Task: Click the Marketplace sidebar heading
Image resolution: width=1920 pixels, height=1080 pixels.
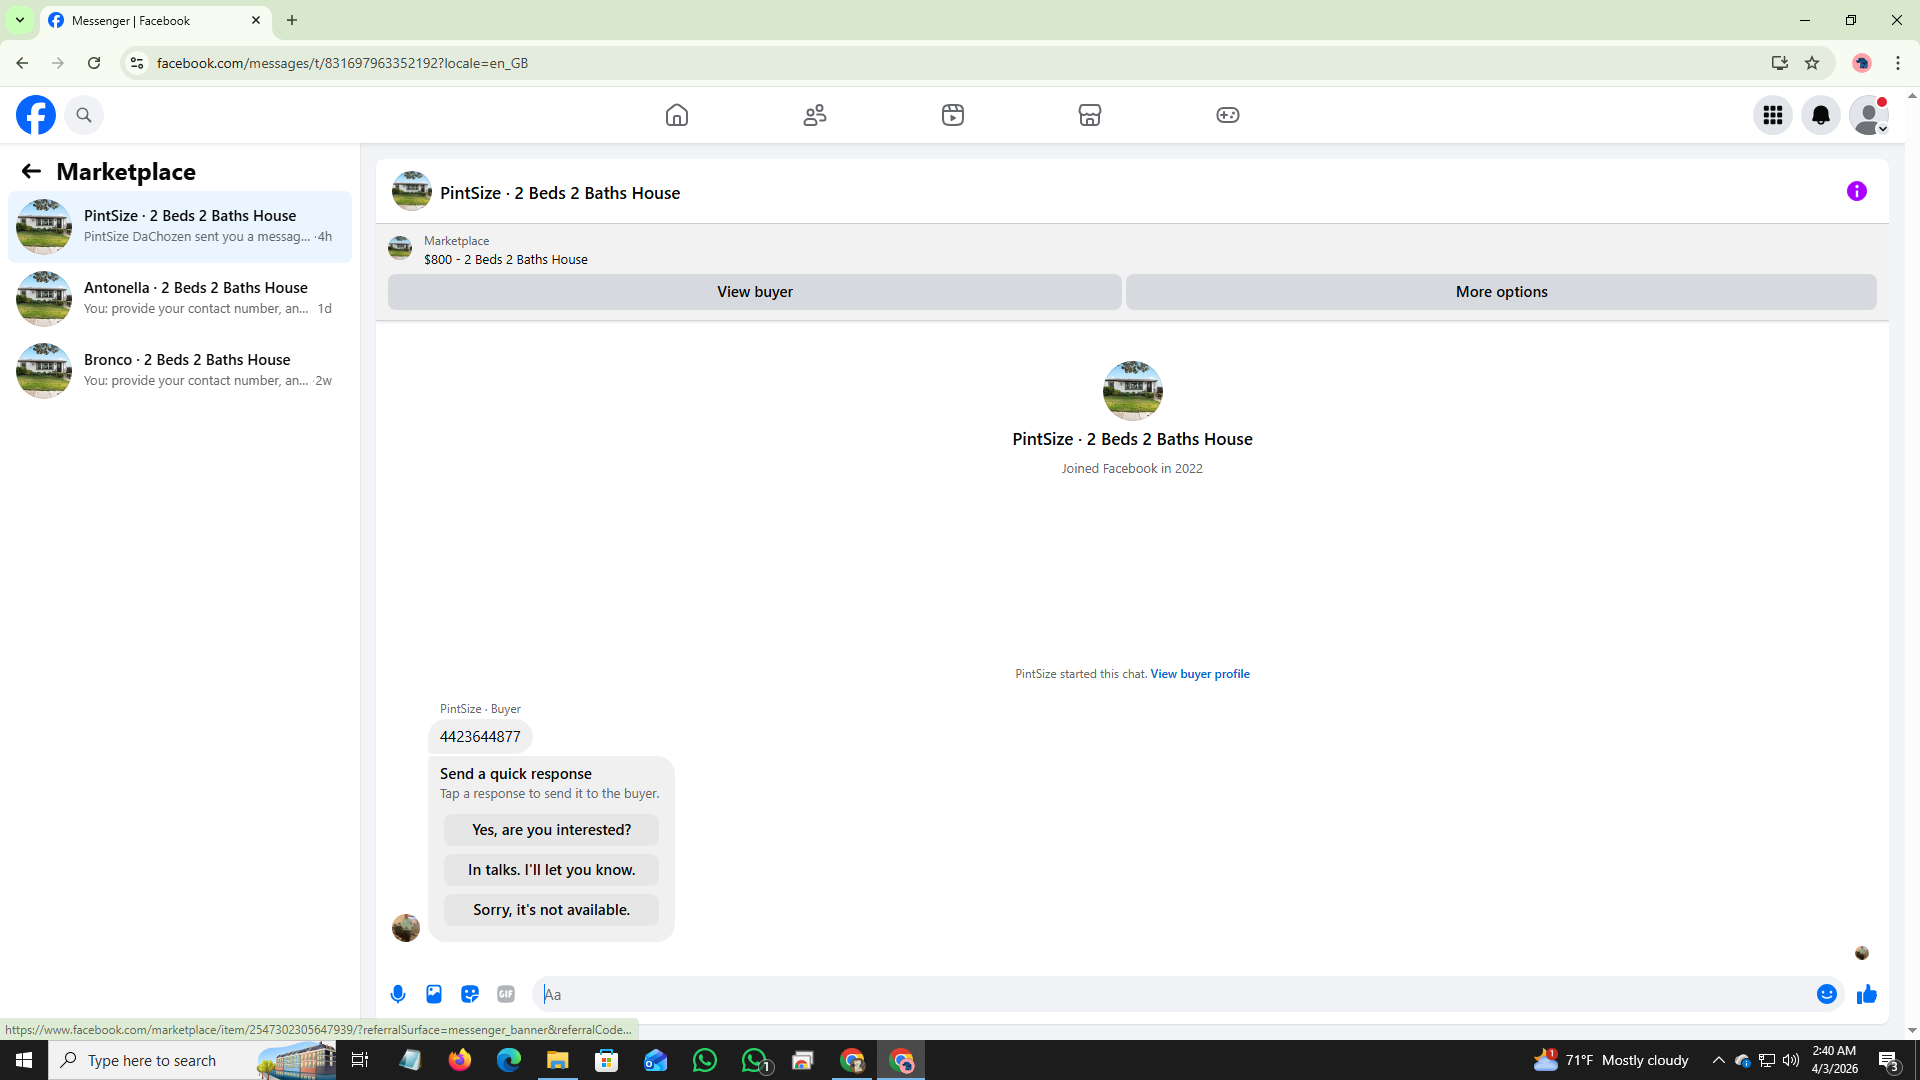Action: pyautogui.click(x=126, y=172)
